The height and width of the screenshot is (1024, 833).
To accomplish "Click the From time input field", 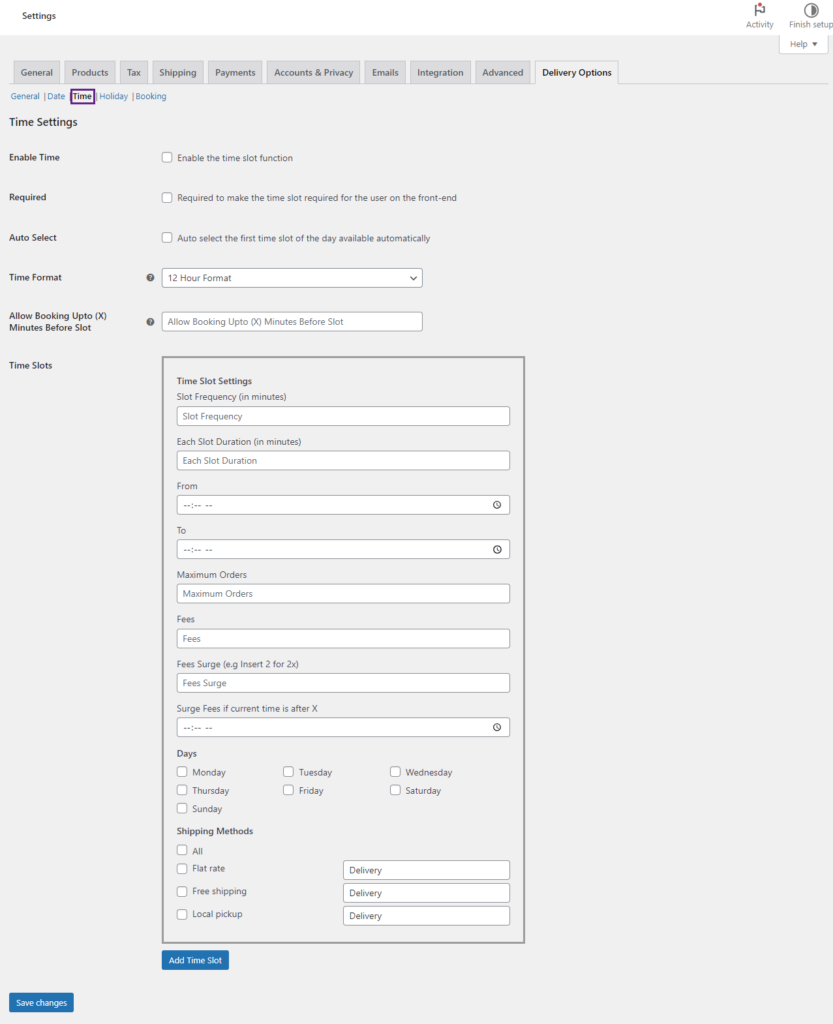I will coord(343,505).
